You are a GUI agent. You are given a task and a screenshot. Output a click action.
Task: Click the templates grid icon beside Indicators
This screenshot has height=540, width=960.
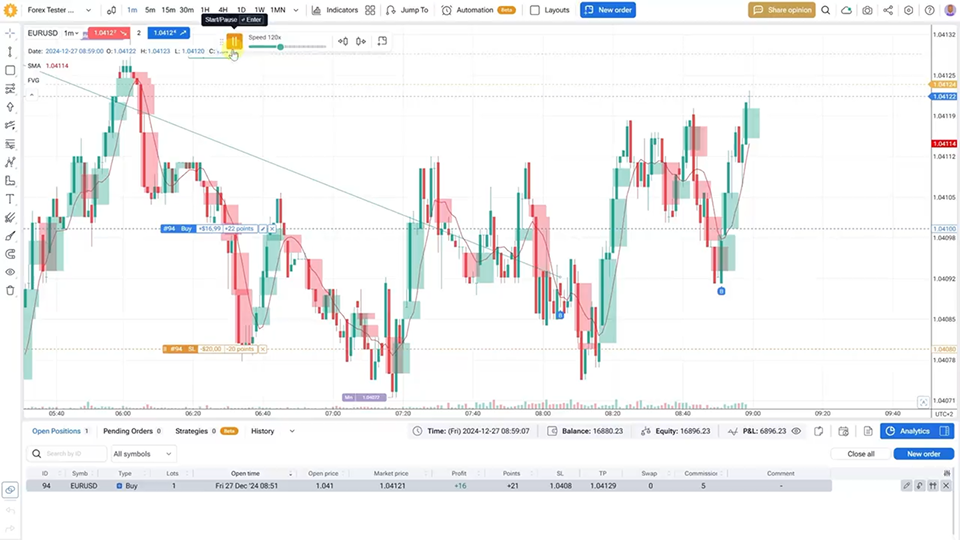click(370, 10)
